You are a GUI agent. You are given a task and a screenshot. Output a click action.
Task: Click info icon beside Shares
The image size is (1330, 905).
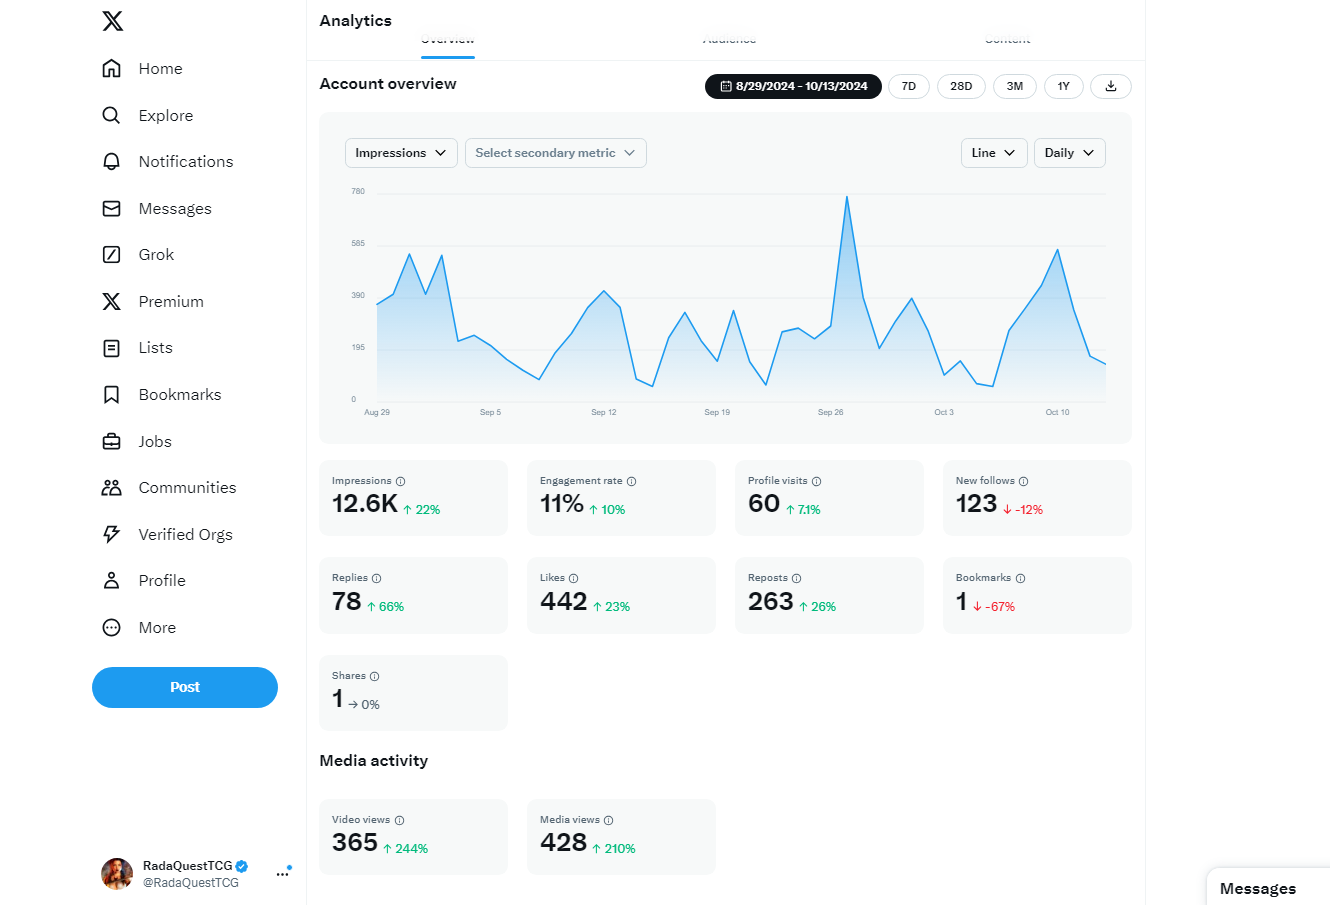375,676
